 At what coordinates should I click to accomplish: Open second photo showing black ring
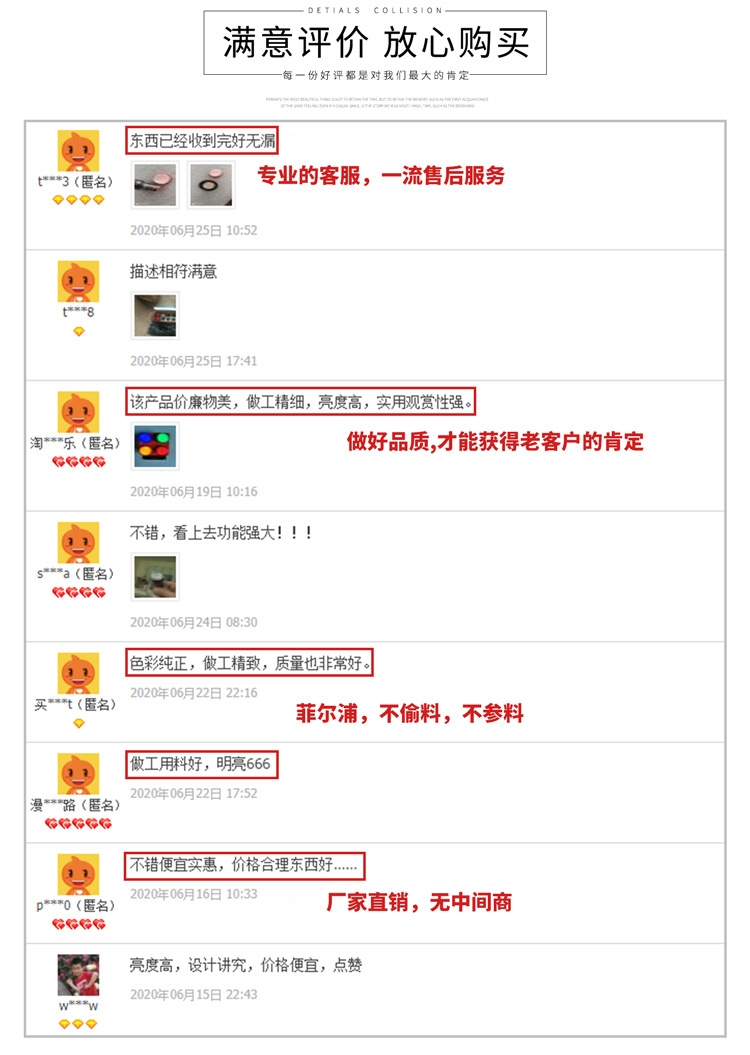[211, 185]
